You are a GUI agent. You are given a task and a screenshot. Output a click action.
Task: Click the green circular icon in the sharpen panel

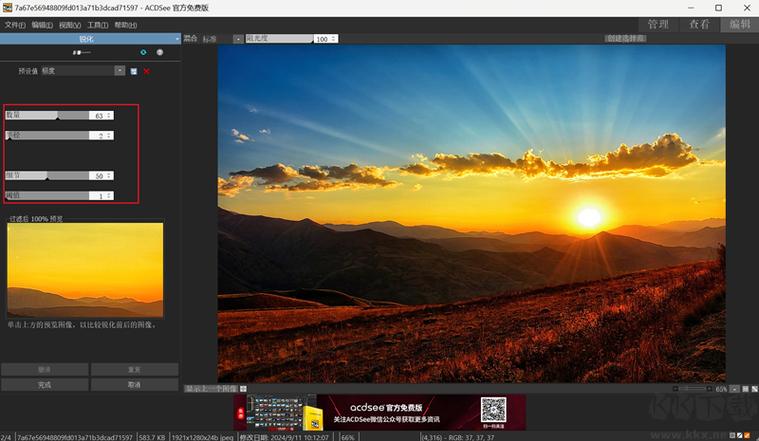coord(143,52)
